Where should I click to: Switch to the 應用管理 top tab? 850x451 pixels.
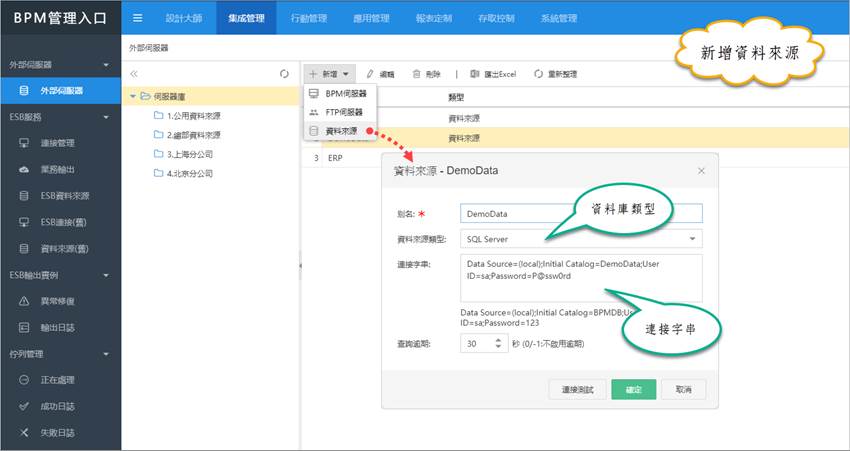pyautogui.click(x=371, y=18)
